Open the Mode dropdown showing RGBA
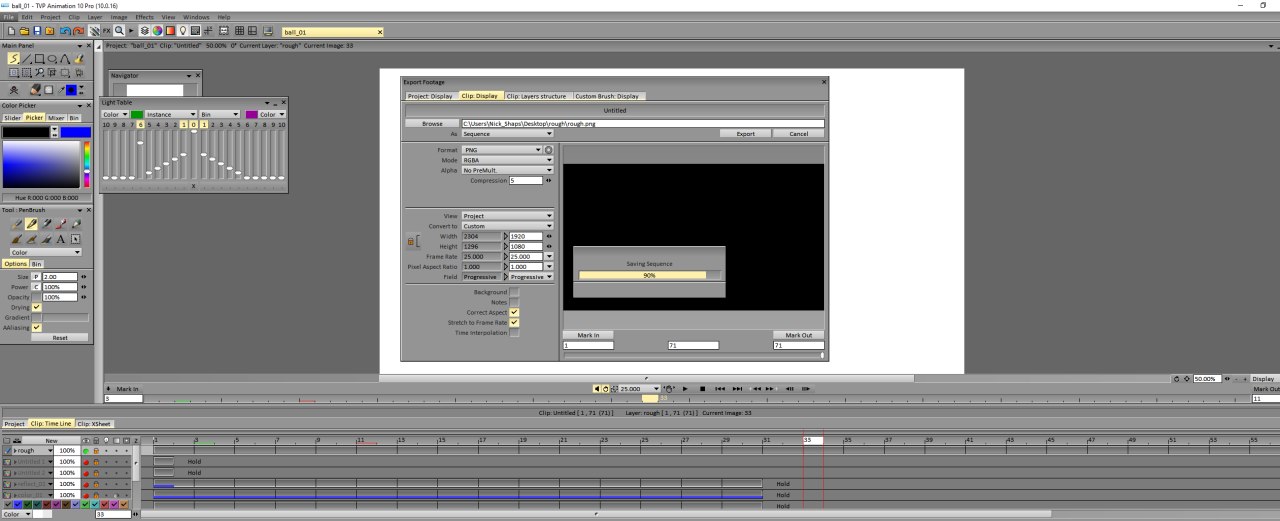 [x=507, y=160]
